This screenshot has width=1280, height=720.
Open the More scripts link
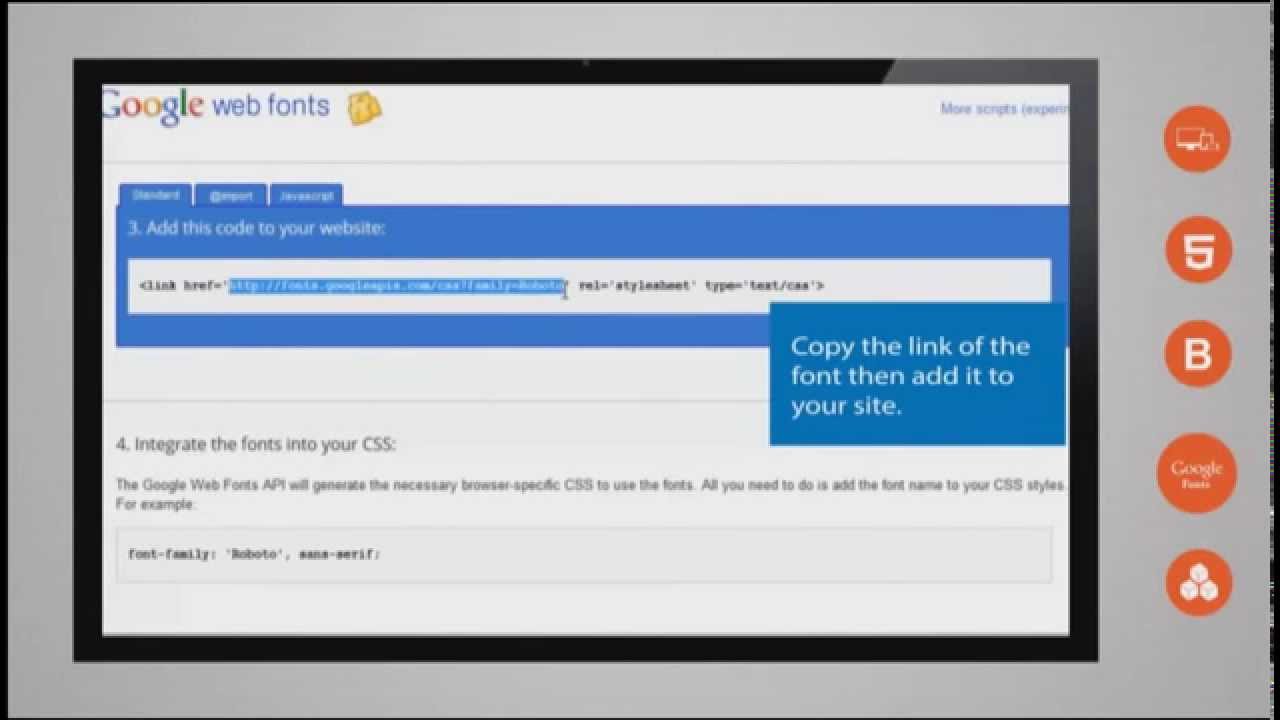tap(1004, 109)
